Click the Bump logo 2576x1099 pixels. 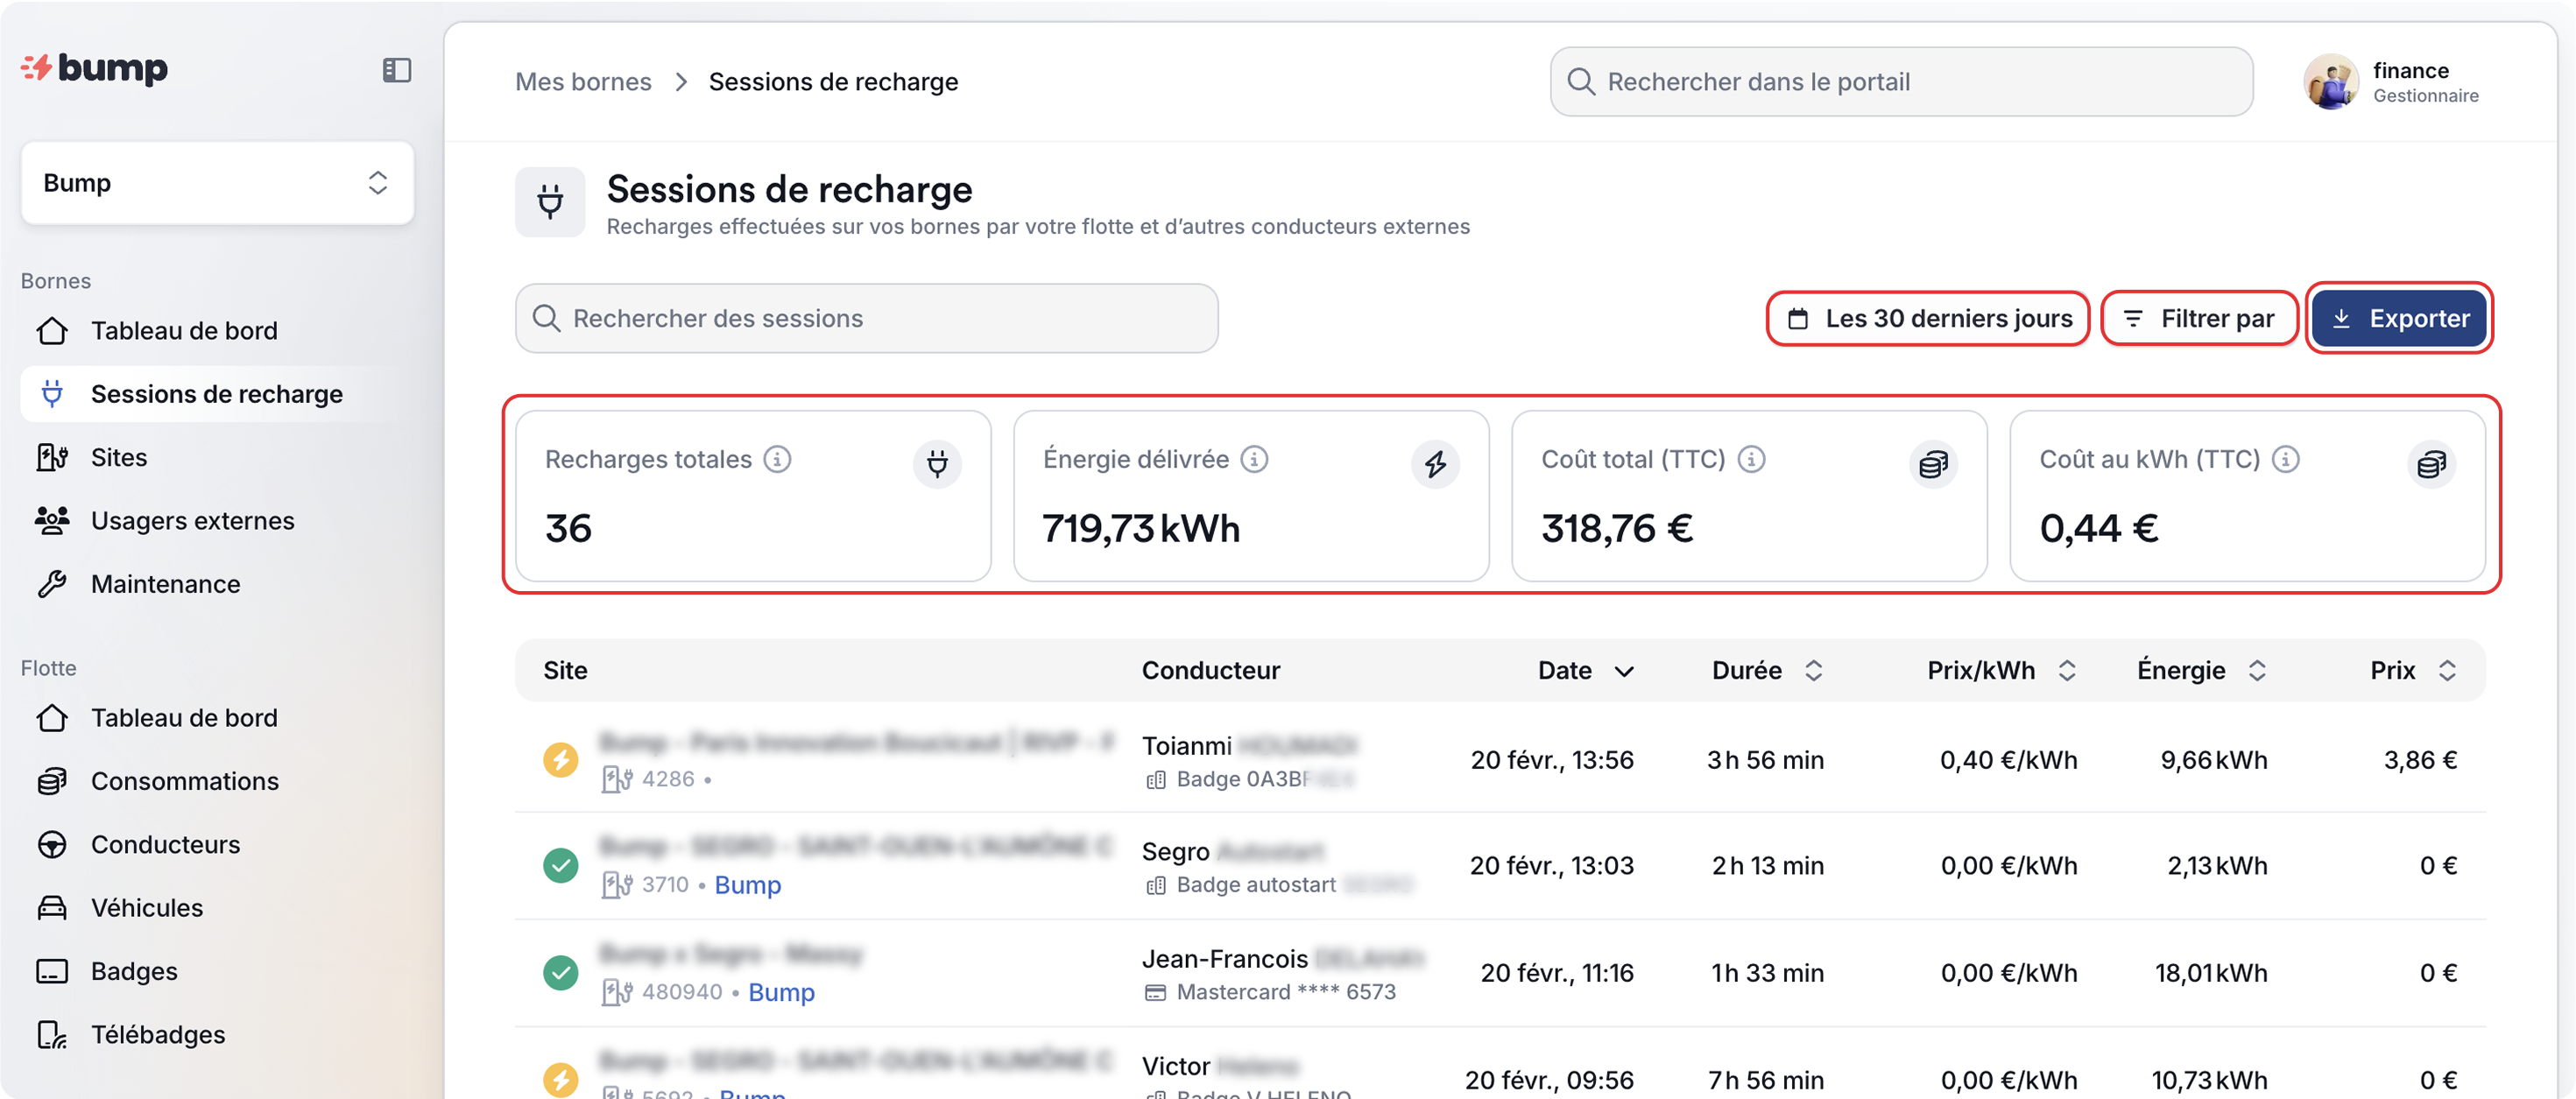click(x=95, y=68)
